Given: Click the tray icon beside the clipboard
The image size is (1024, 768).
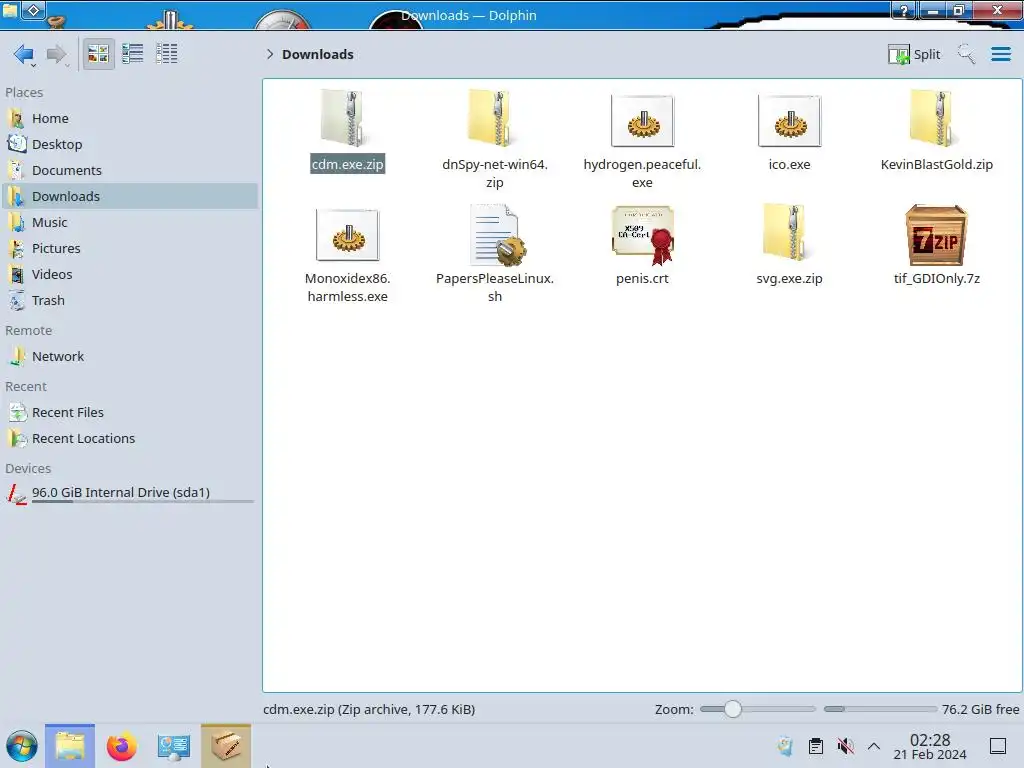Looking at the screenshot, I should tap(786, 746).
